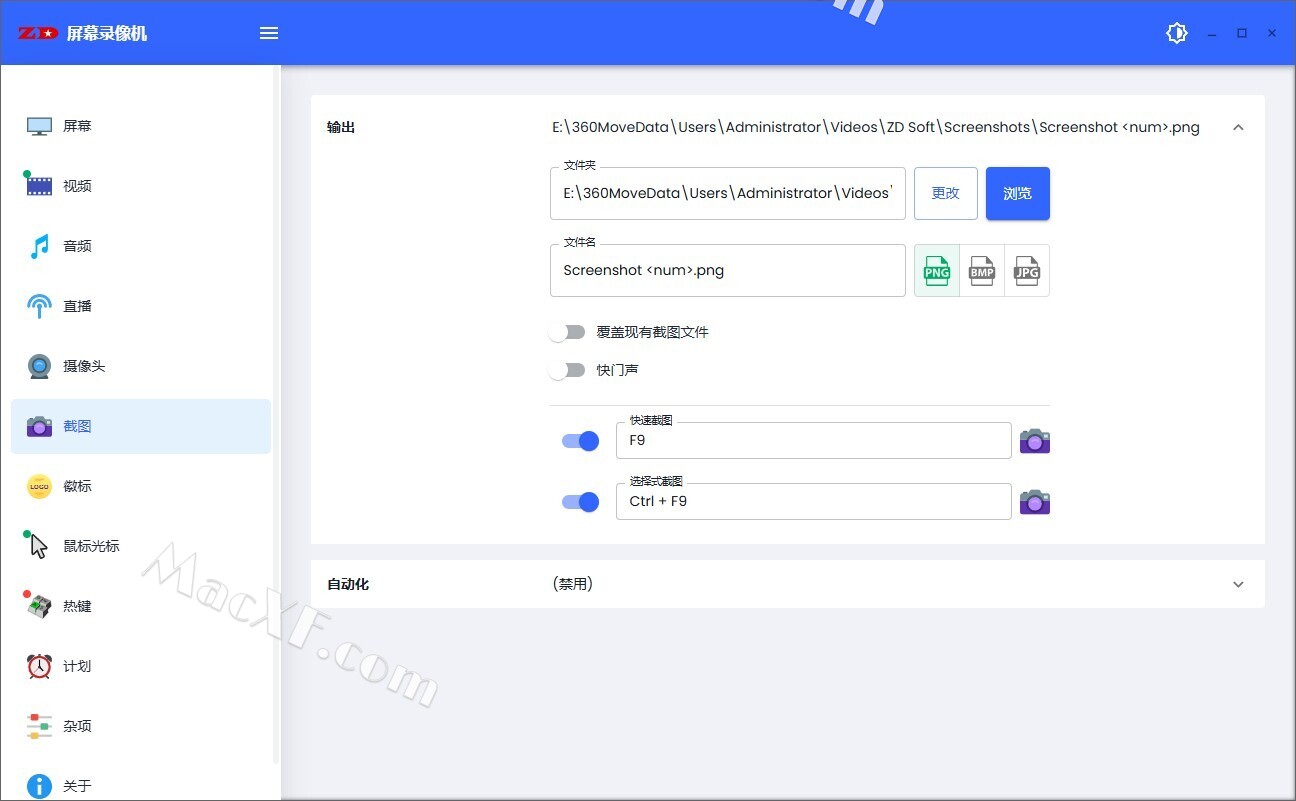Click camera icon beside F9 hotkey
The image size is (1296, 801).
(1034, 441)
